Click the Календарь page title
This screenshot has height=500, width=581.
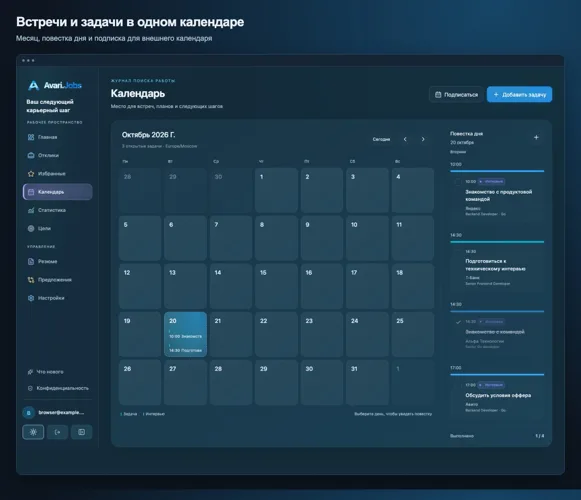(138, 93)
